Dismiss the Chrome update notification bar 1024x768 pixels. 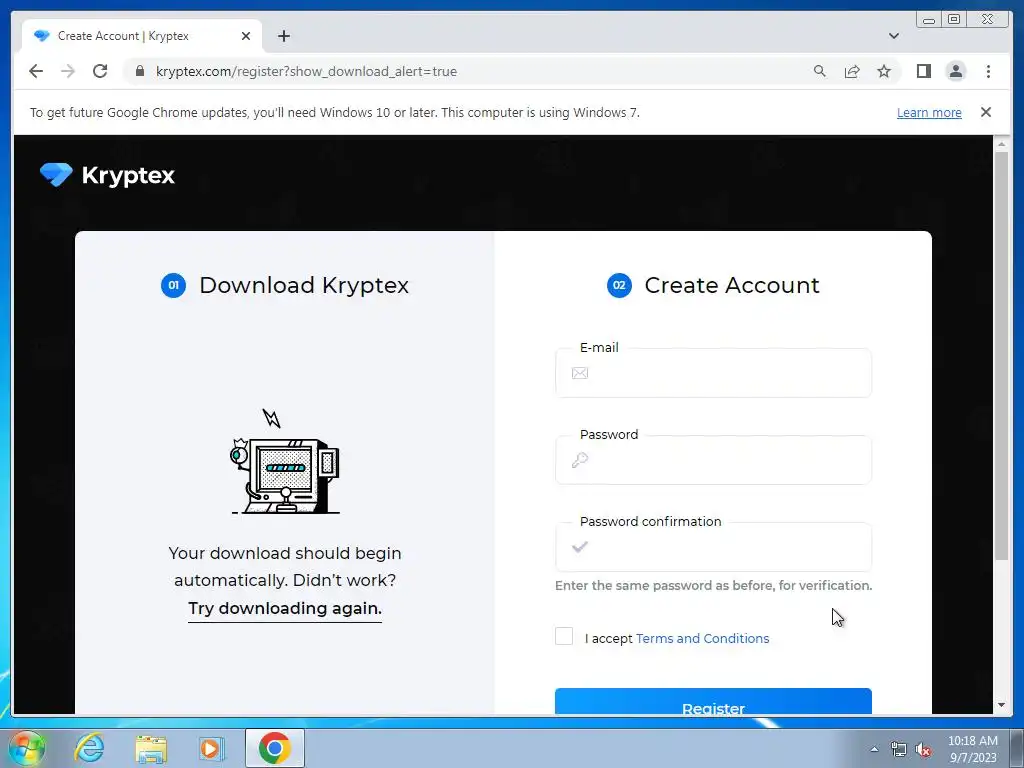point(986,112)
